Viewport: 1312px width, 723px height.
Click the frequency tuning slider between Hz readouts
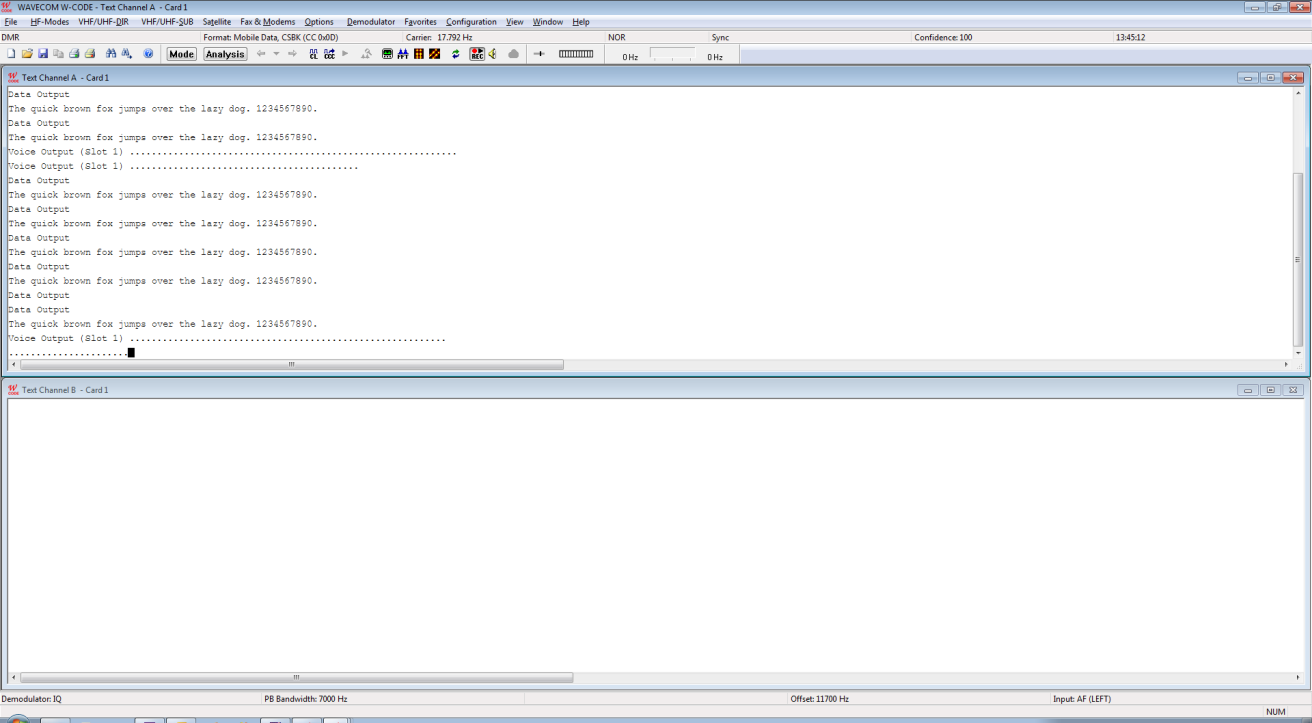[671, 56]
